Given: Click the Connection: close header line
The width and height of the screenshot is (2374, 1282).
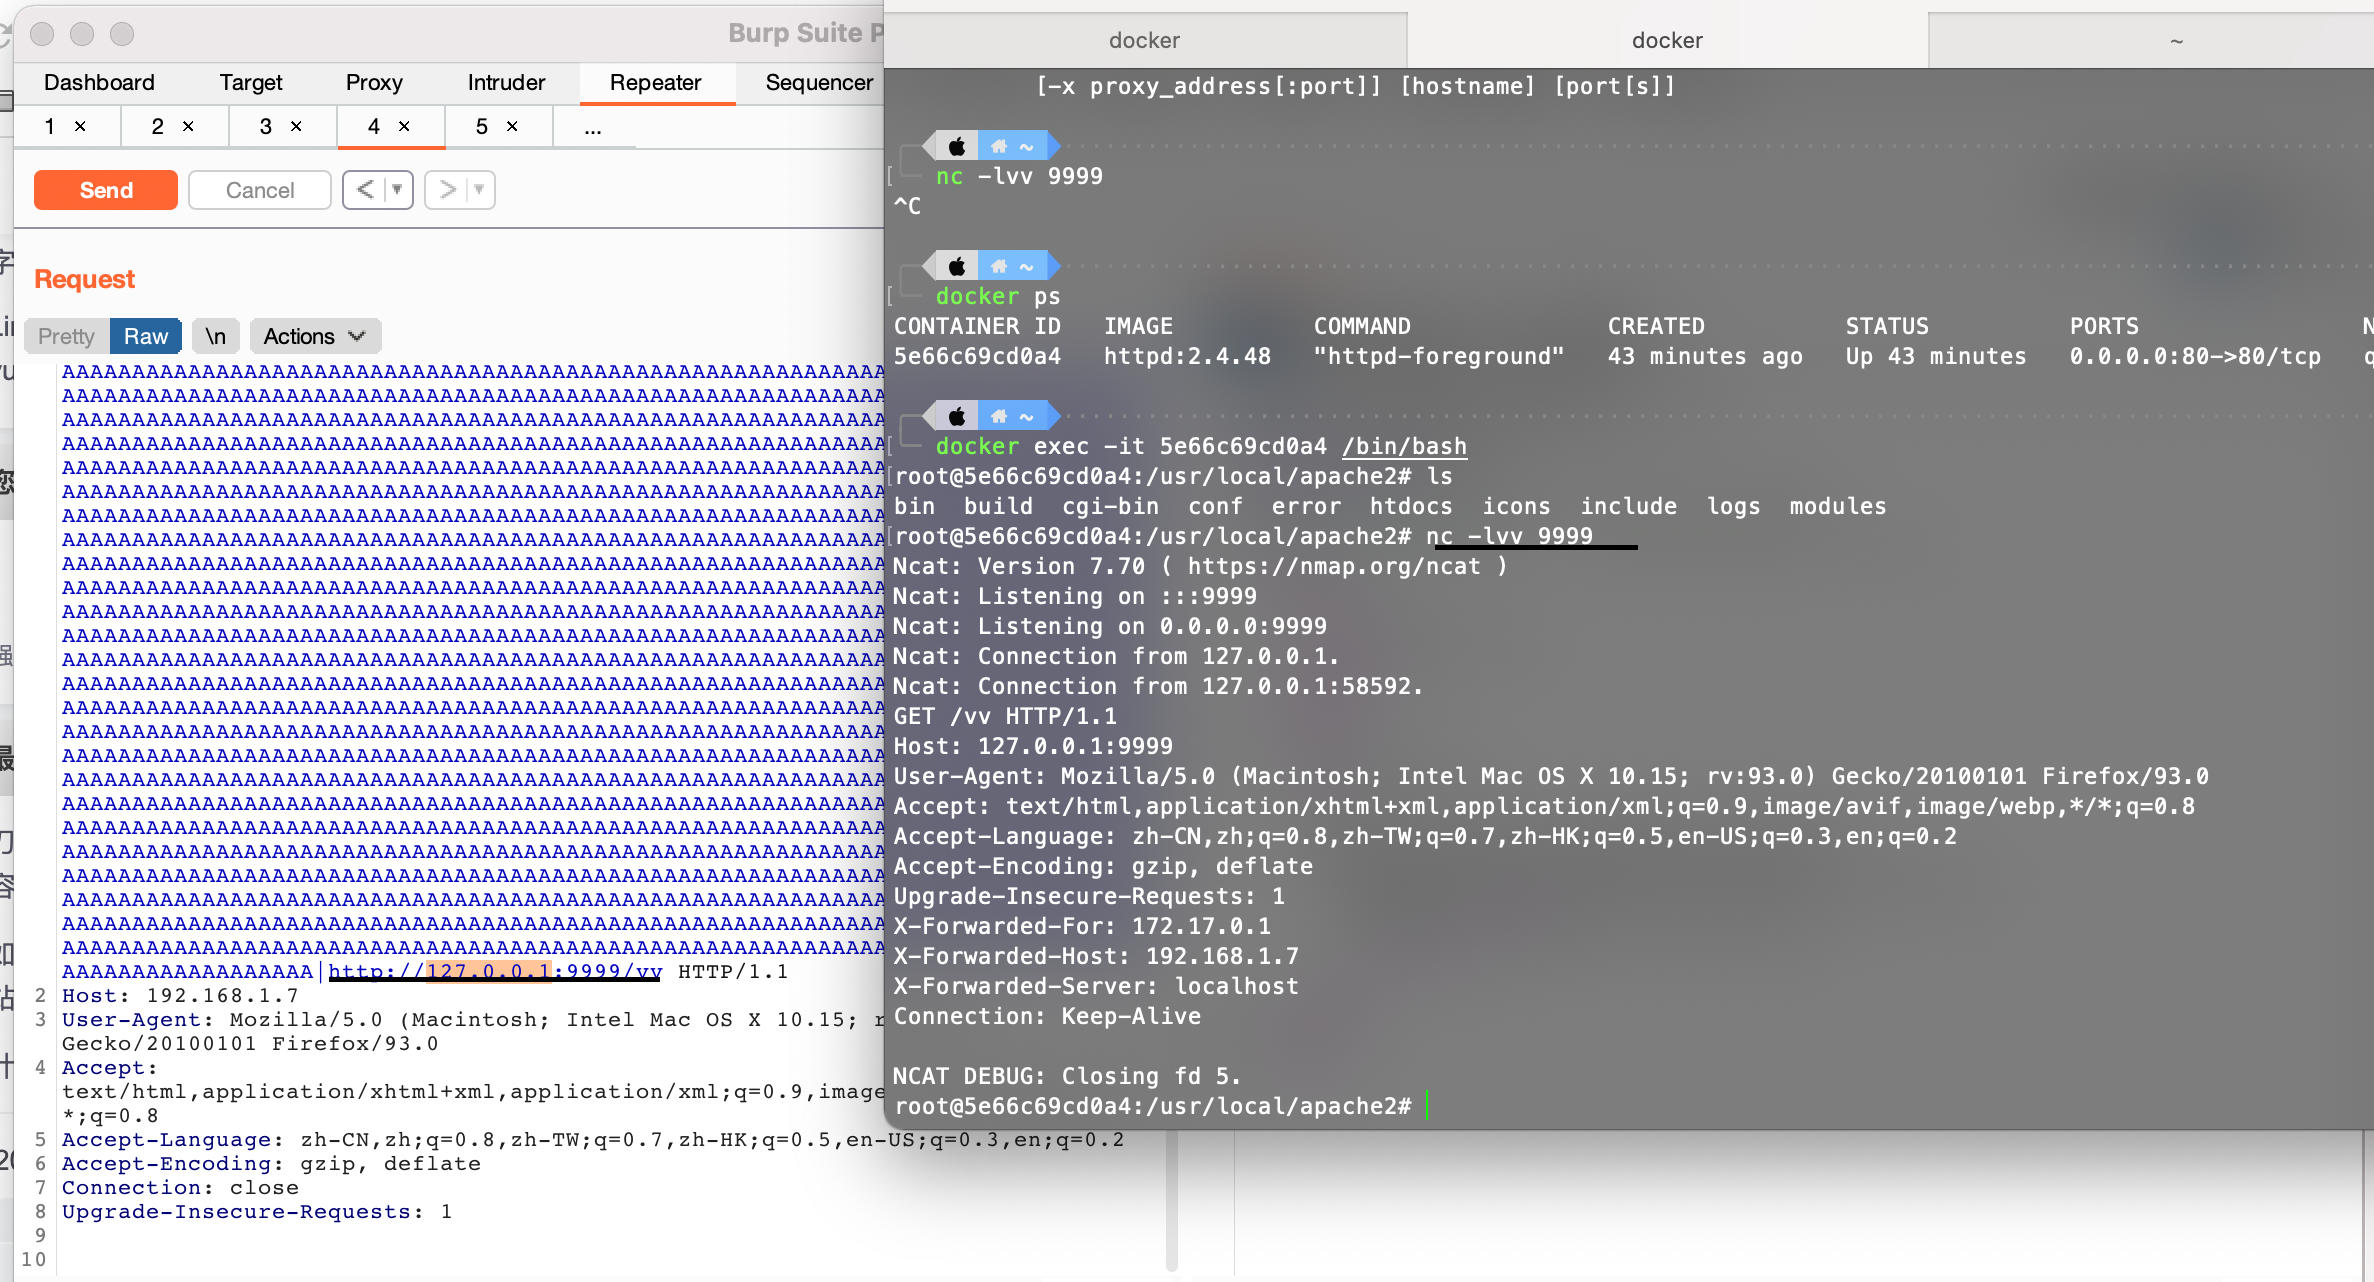Looking at the screenshot, I should pyautogui.click(x=180, y=1188).
